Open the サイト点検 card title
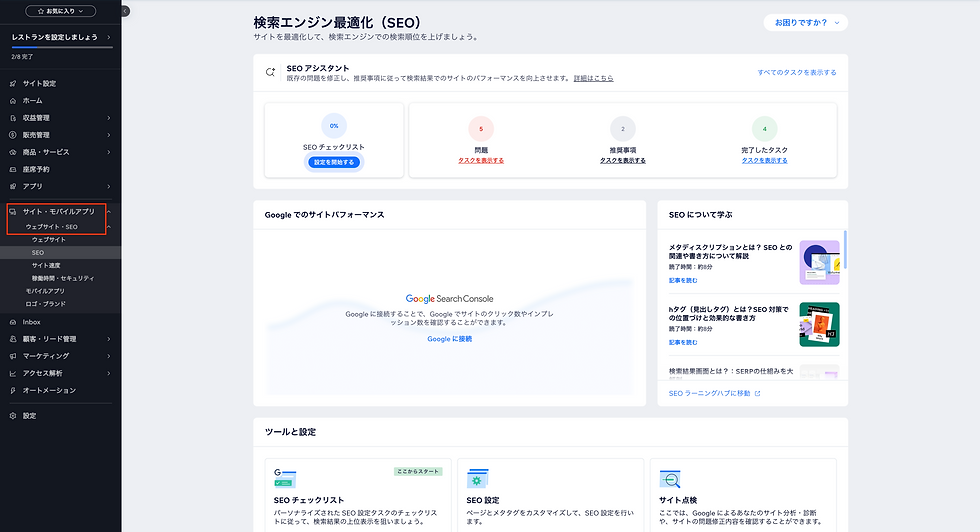 point(678,500)
